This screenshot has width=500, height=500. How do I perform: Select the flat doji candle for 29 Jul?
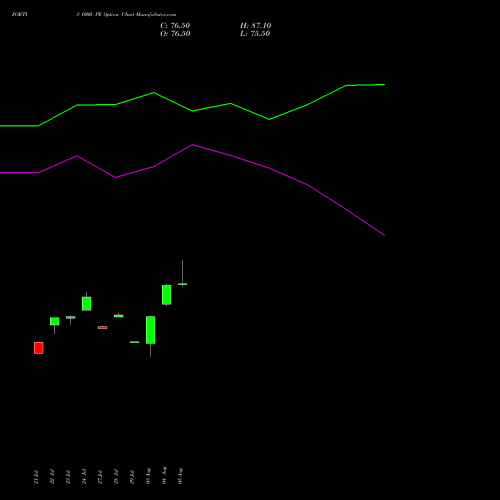point(135,342)
